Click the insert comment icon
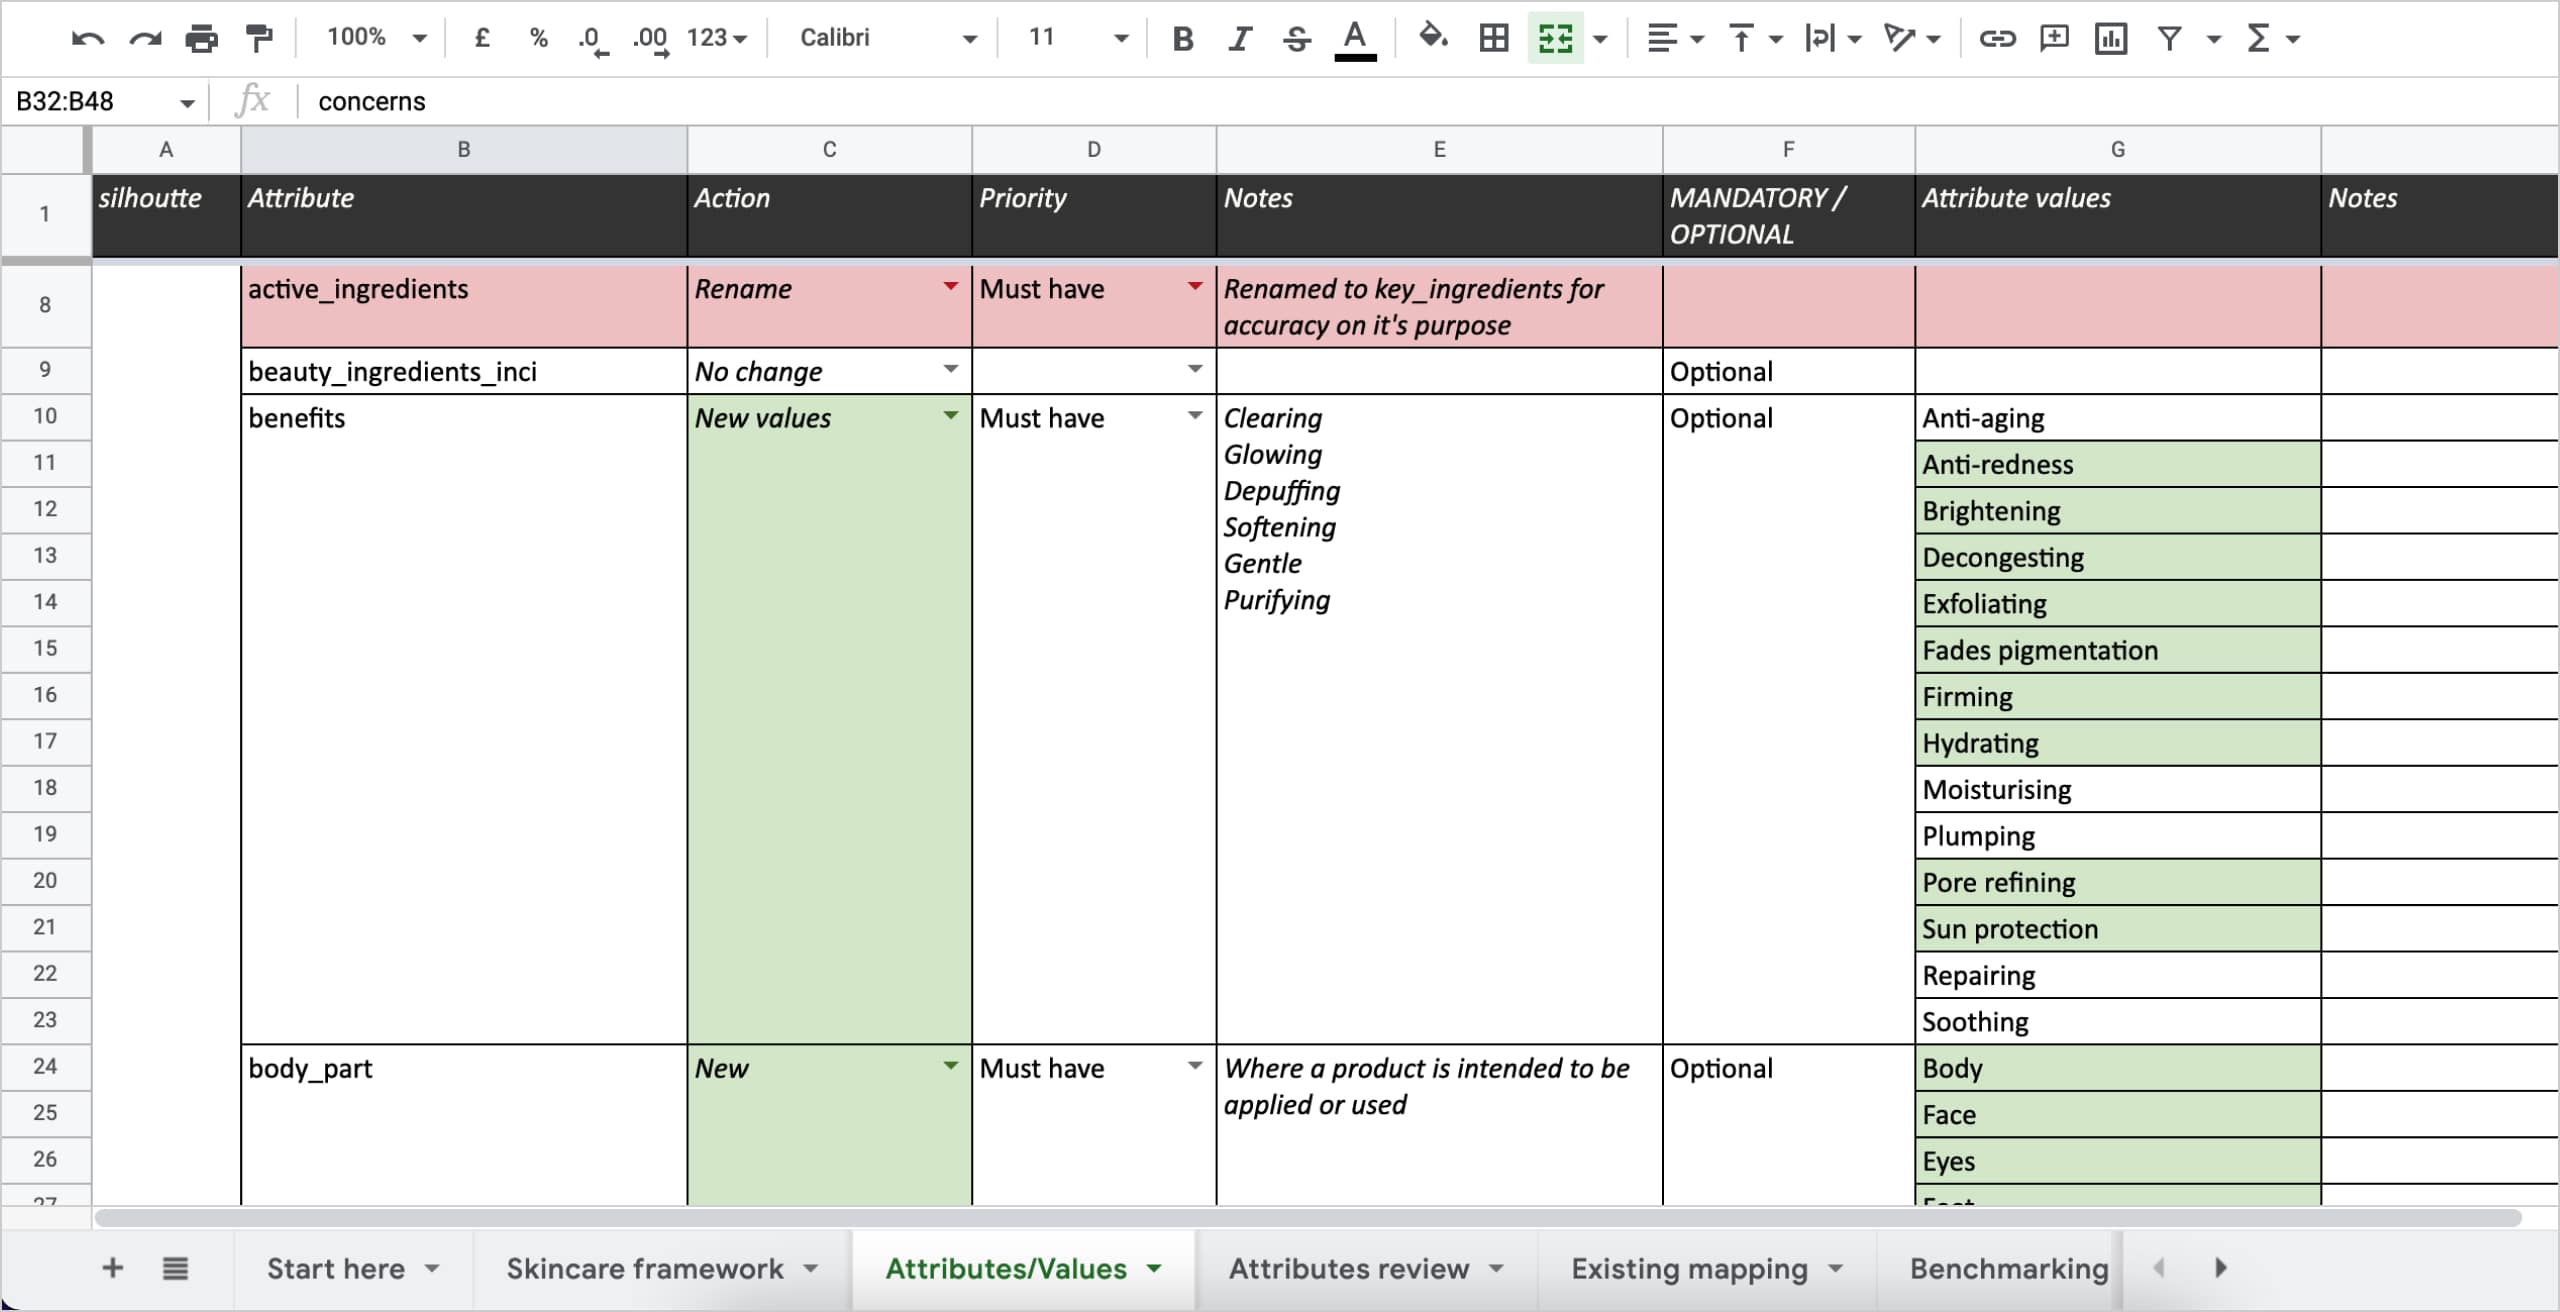This screenshot has height=1312, width=2560. click(2053, 39)
